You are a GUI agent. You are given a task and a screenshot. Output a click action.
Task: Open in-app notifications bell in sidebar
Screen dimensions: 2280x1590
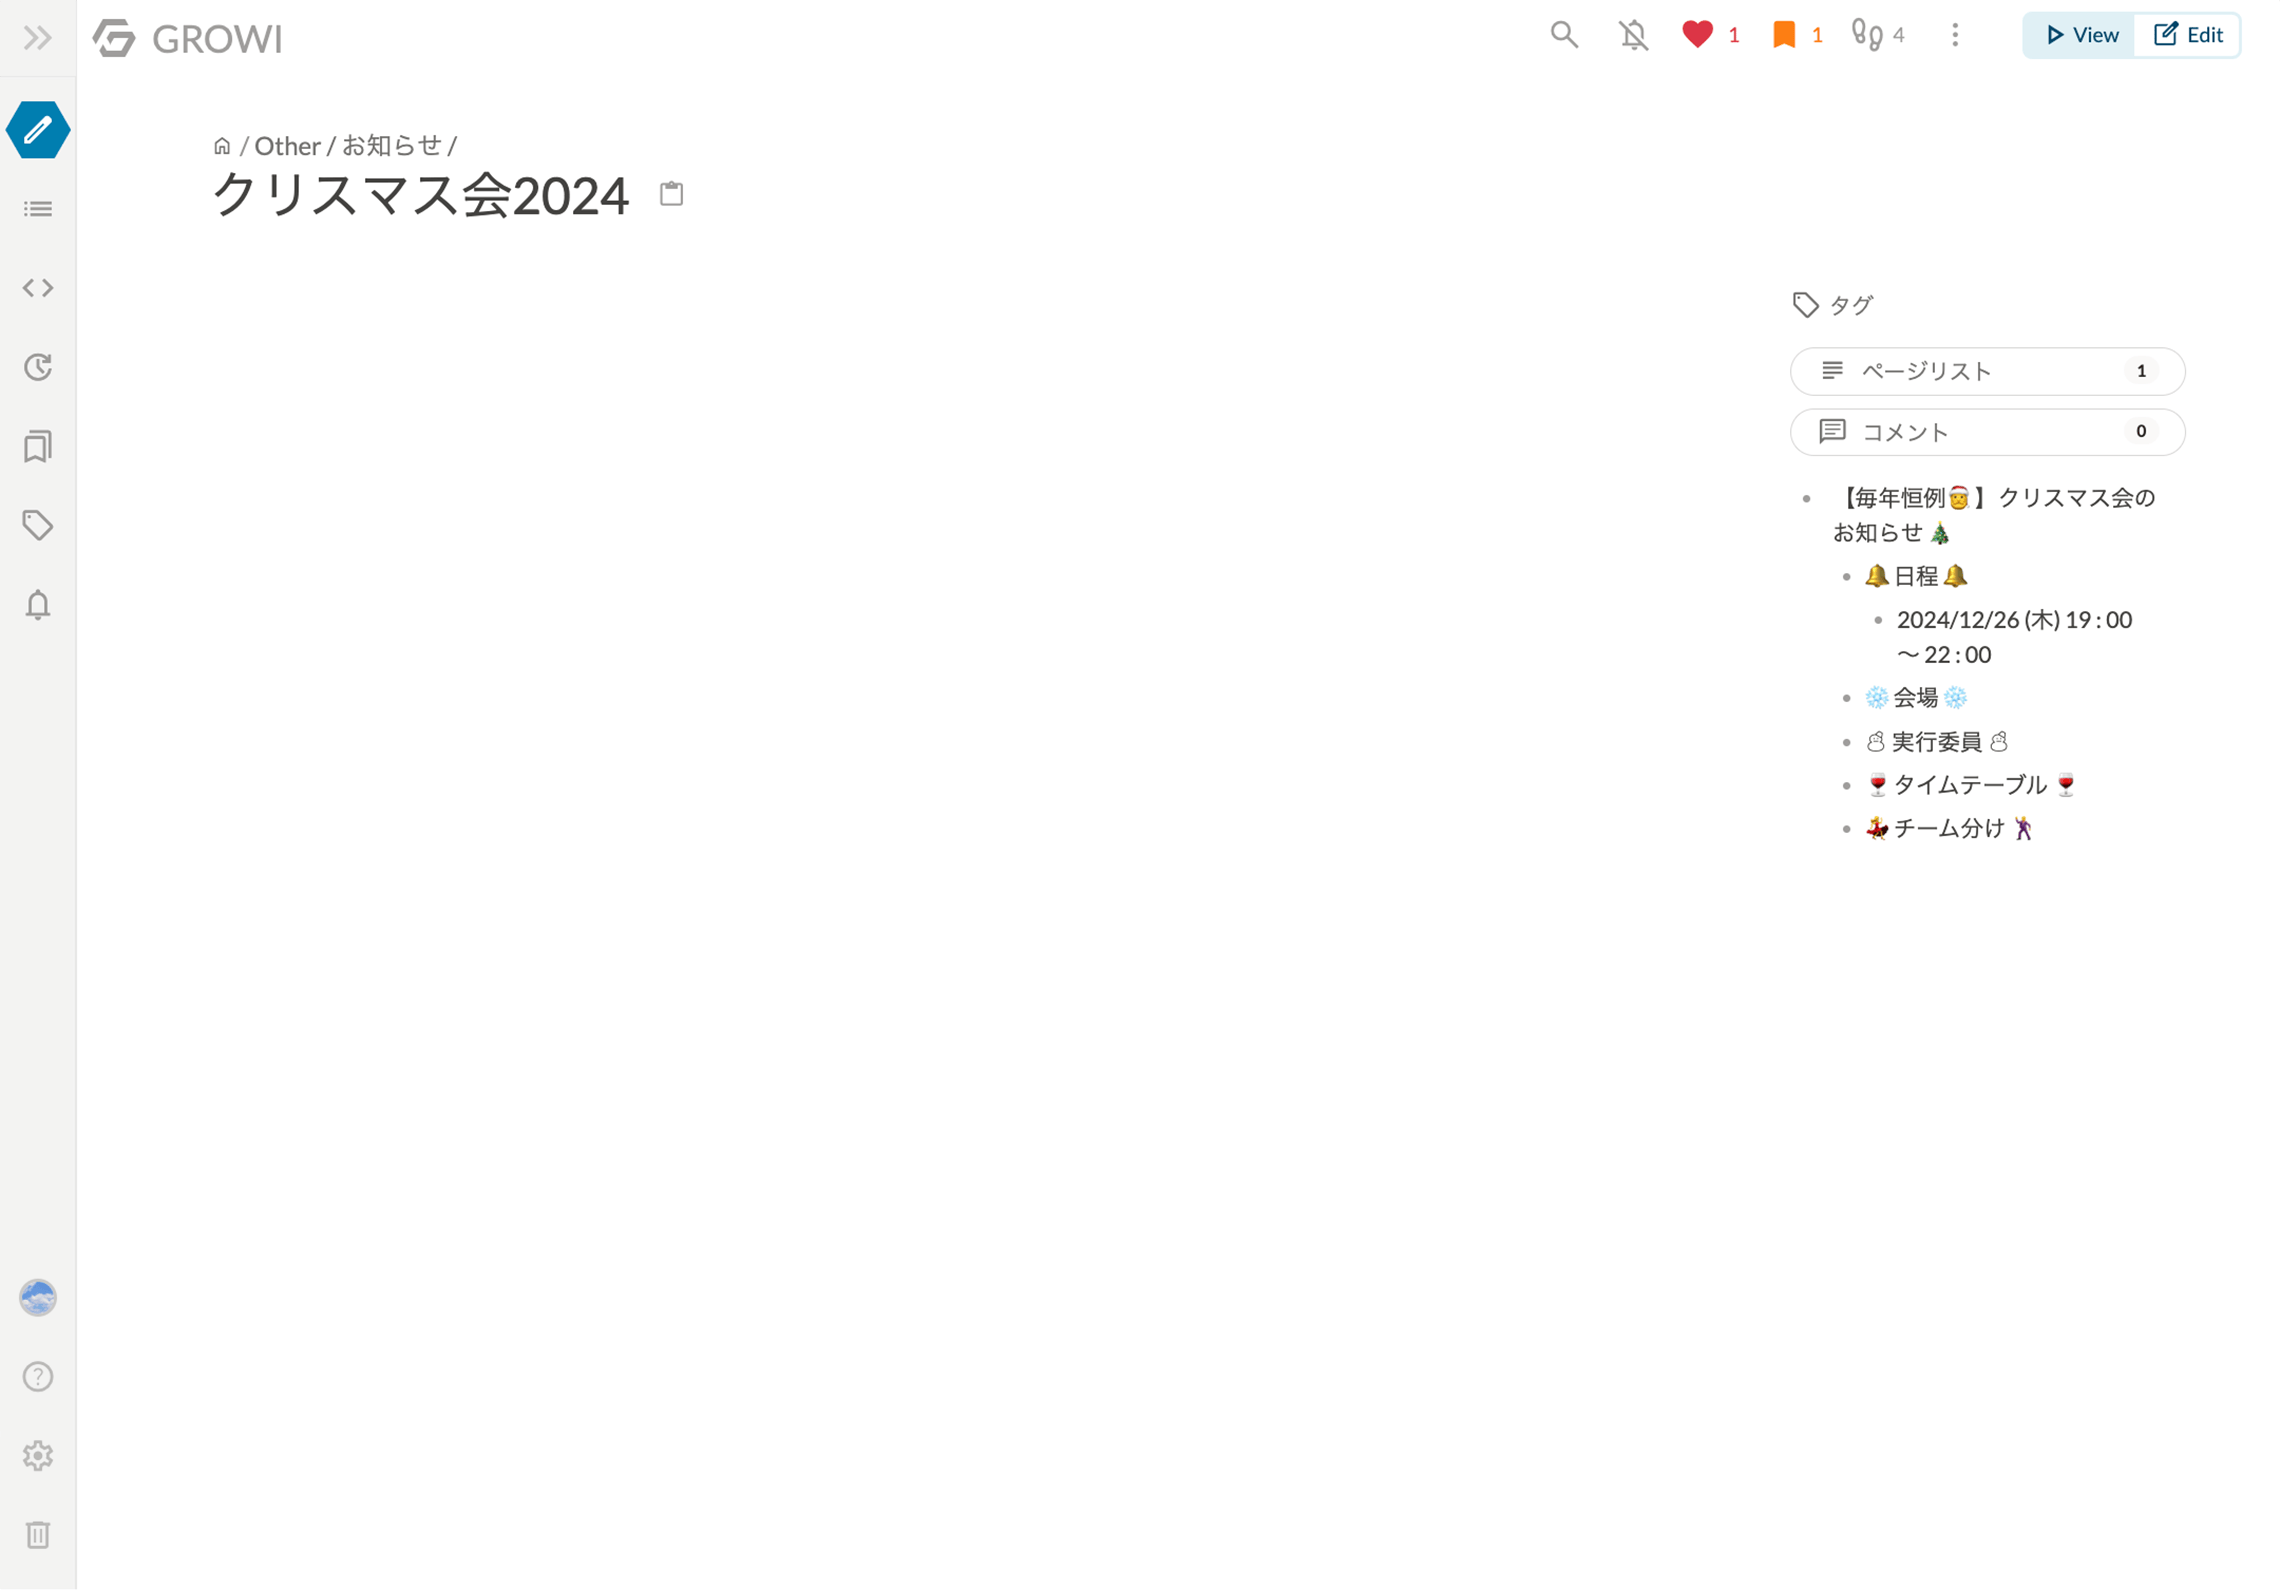pyautogui.click(x=38, y=605)
